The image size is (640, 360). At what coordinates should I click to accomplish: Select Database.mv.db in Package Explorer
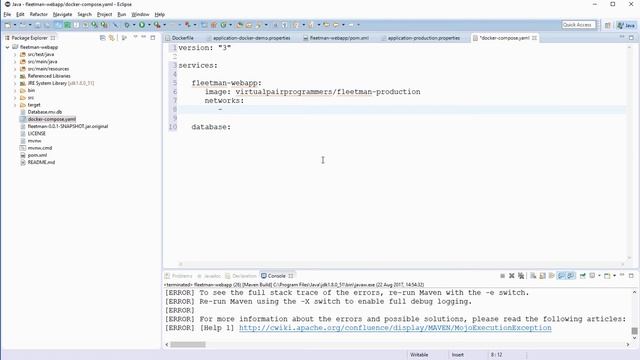pyautogui.click(x=44, y=112)
